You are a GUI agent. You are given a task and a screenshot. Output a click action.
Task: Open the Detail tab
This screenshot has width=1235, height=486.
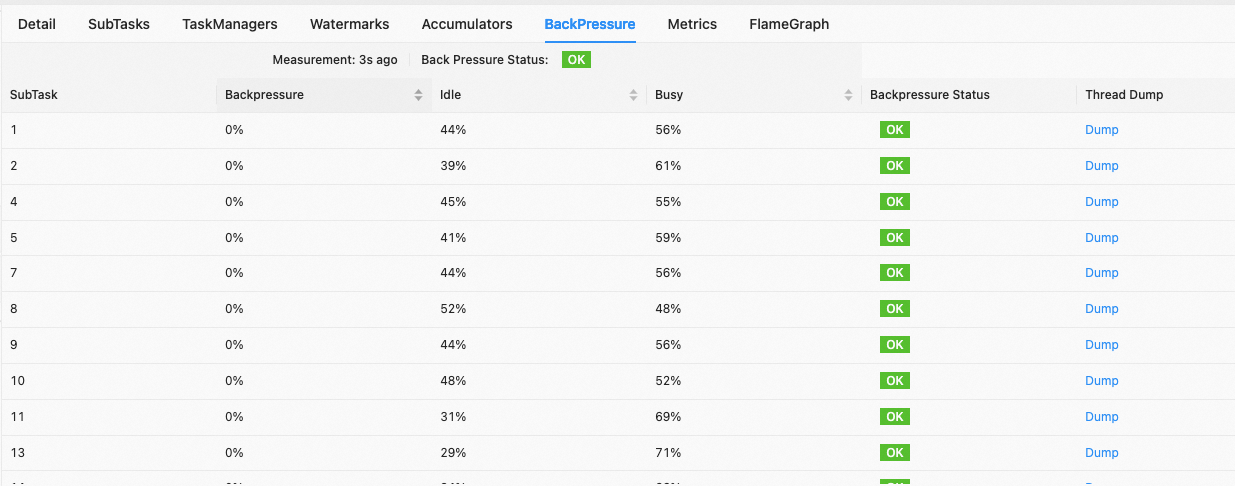point(37,24)
